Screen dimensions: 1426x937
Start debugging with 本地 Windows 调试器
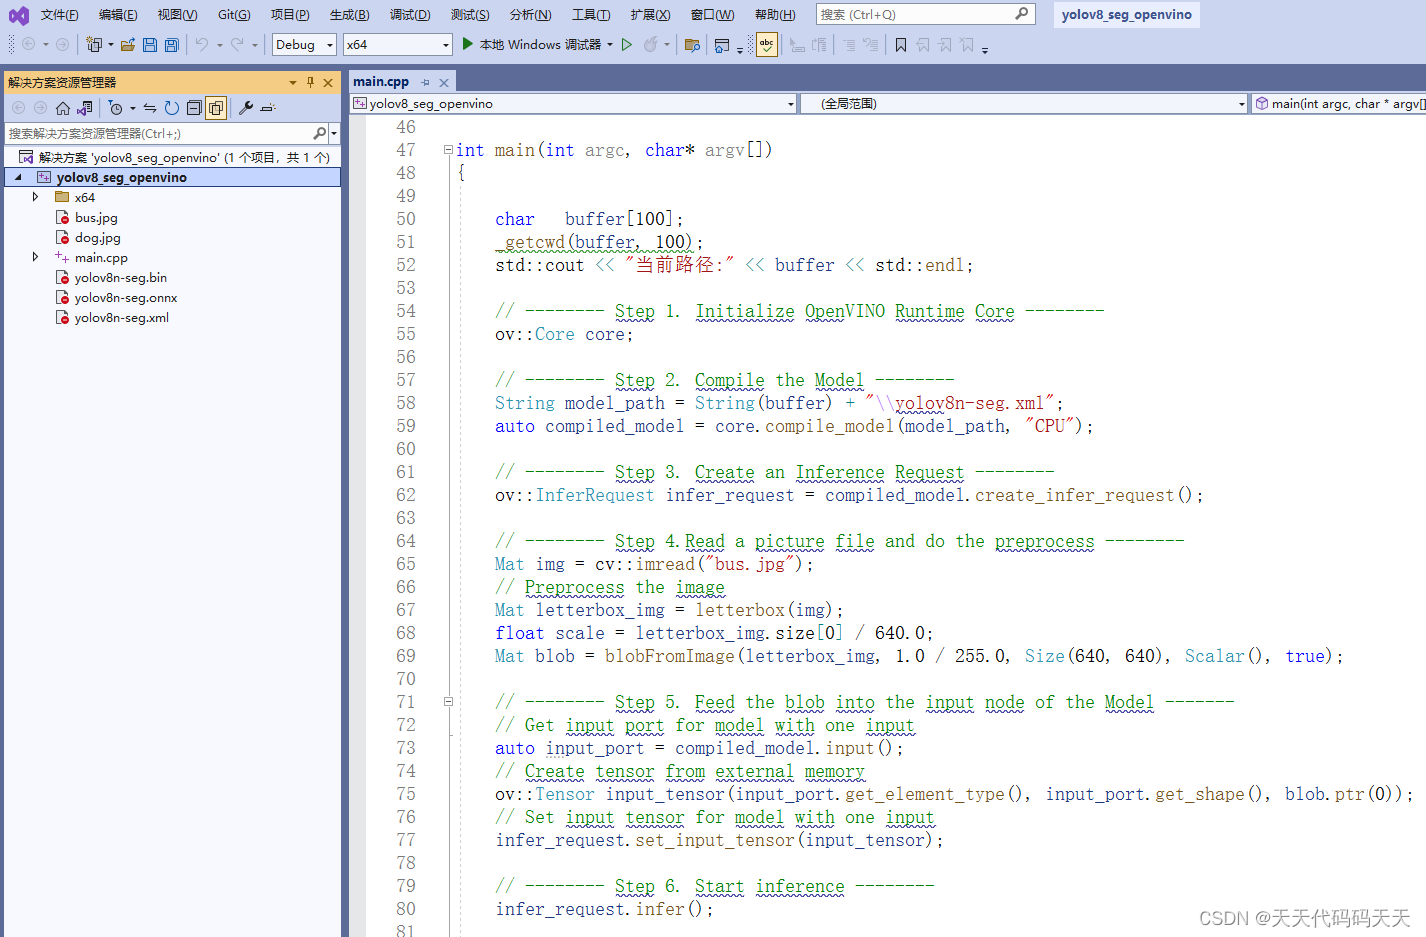click(x=532, y=44)
